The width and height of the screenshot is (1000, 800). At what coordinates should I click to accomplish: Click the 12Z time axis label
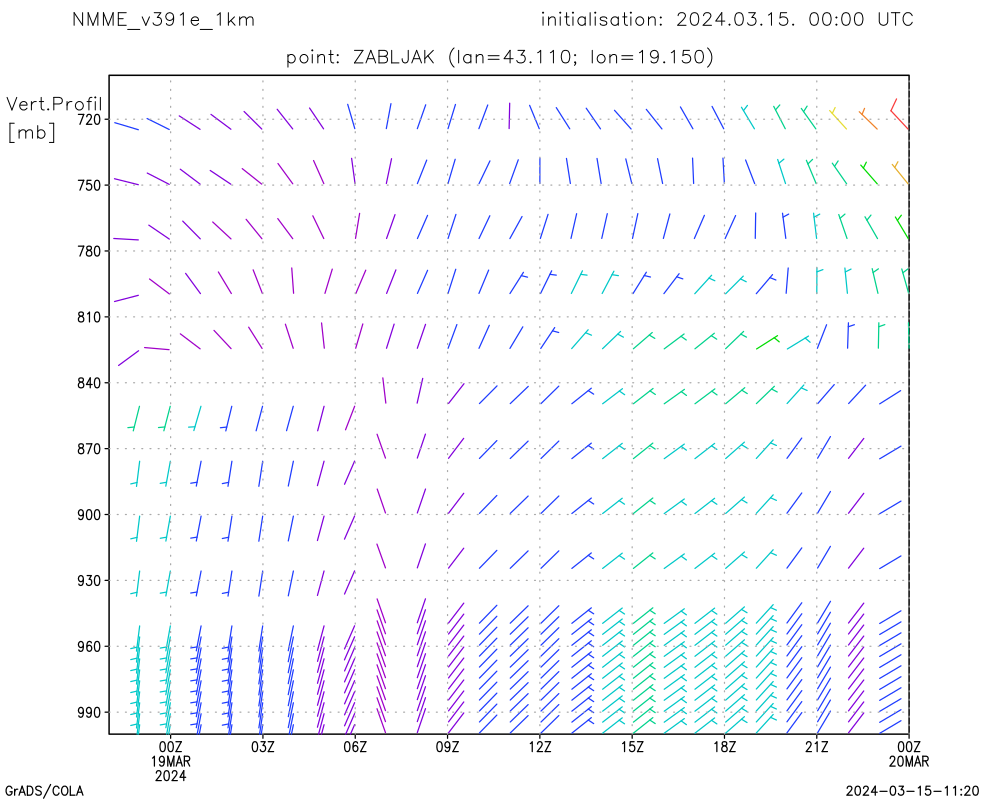tap(540, 746)
